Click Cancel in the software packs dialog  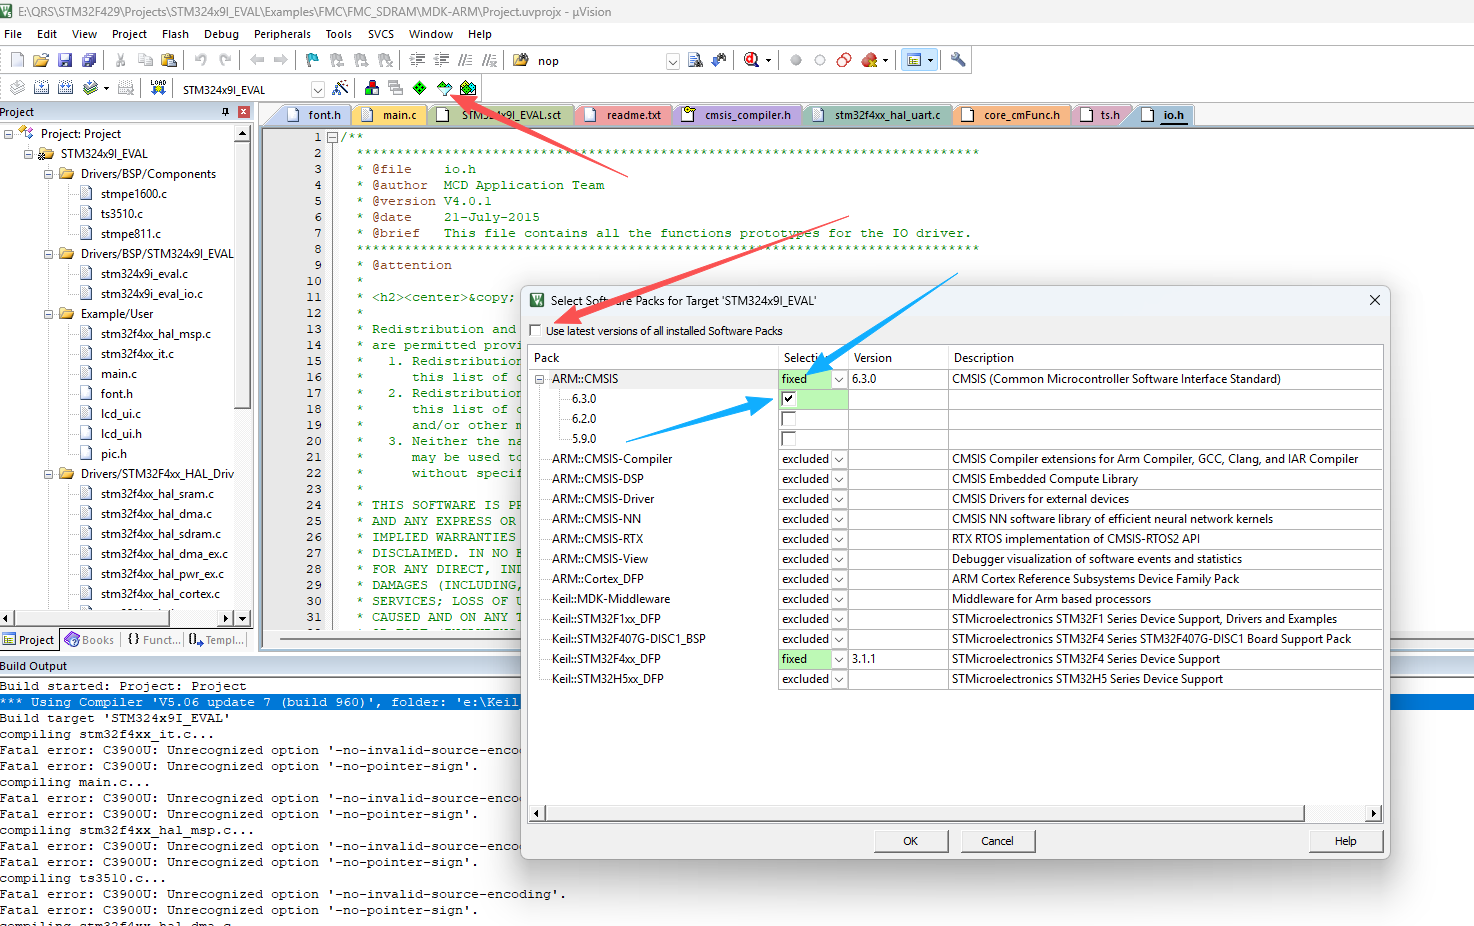[997, 841]
